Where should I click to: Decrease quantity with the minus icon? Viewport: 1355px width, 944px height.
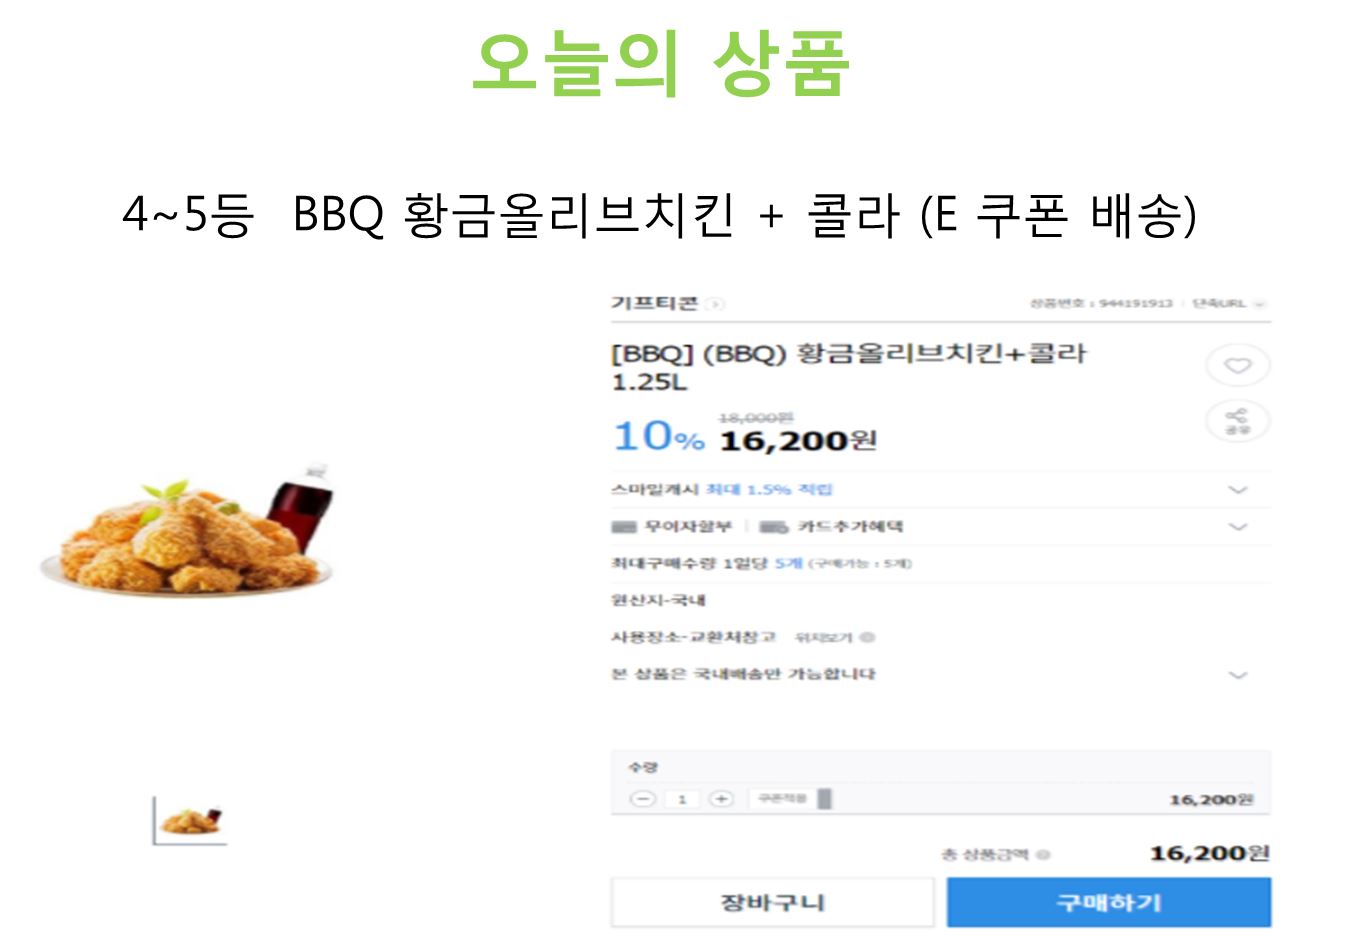point(643,799)
